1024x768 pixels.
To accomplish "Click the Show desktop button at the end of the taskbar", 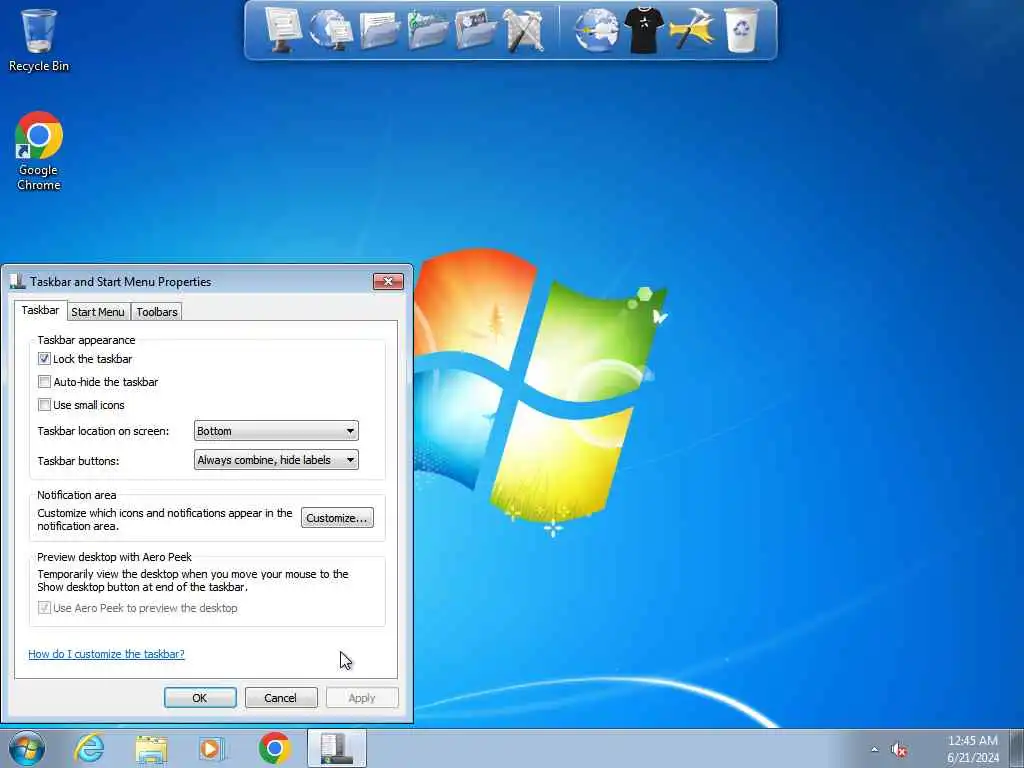I will point(1017,748).
